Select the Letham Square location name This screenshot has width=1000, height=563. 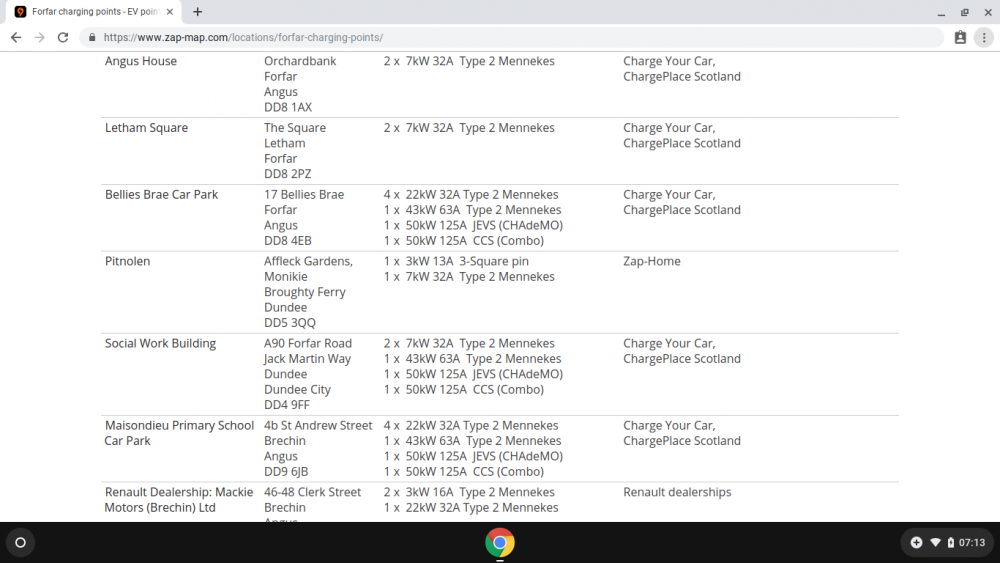coord(147,128)
